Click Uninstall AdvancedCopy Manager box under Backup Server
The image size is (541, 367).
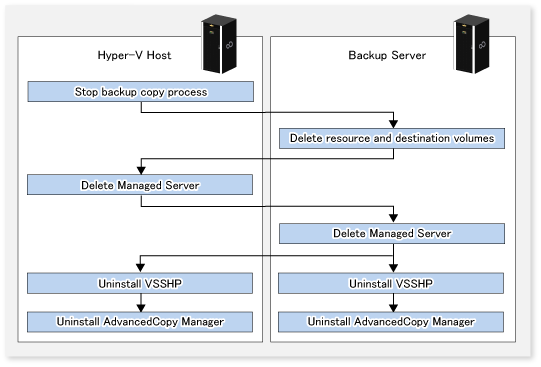[x=391, y=322]
